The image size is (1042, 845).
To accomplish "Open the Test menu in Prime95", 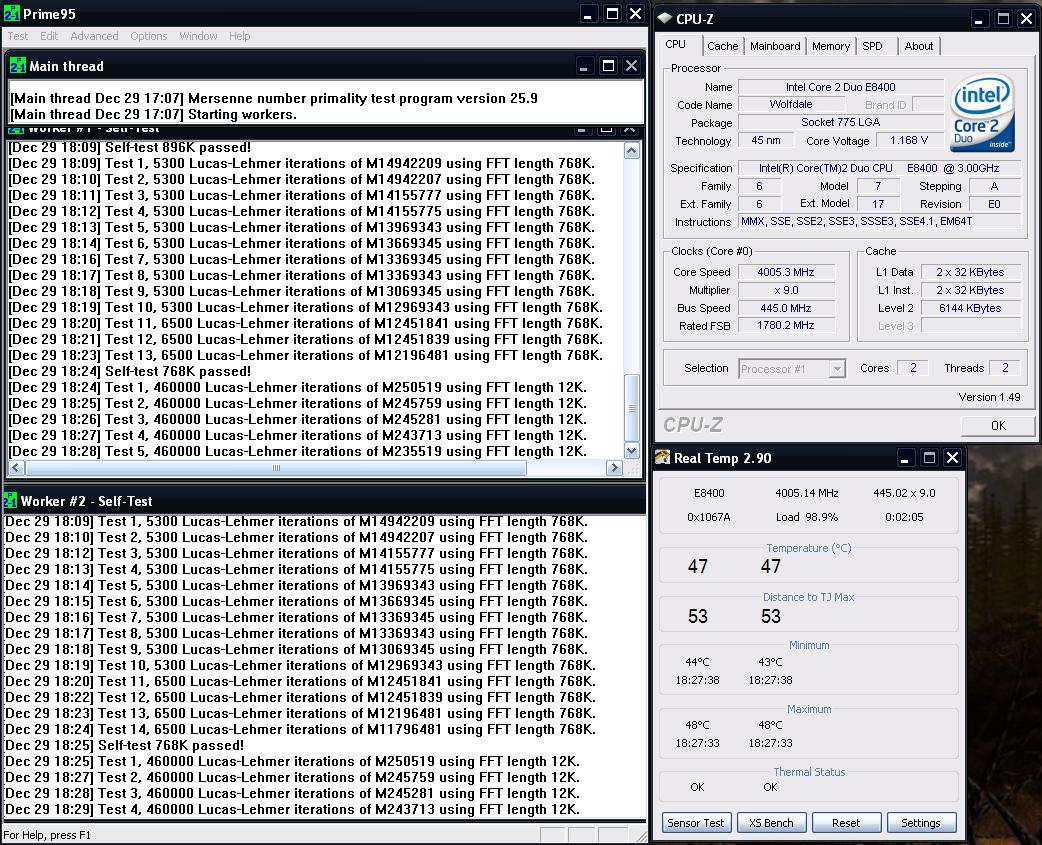I will point(18,36).
